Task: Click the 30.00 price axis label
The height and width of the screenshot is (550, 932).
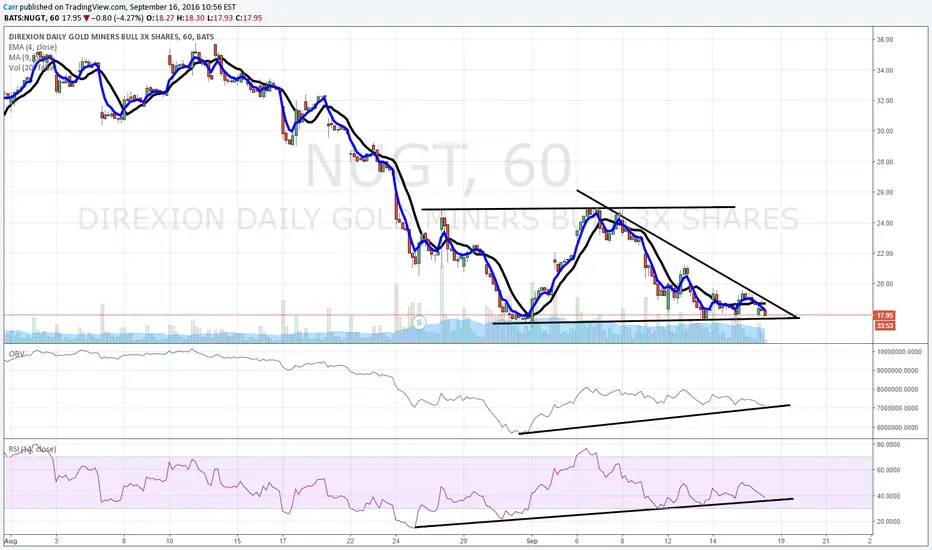Action: (884, 131)
